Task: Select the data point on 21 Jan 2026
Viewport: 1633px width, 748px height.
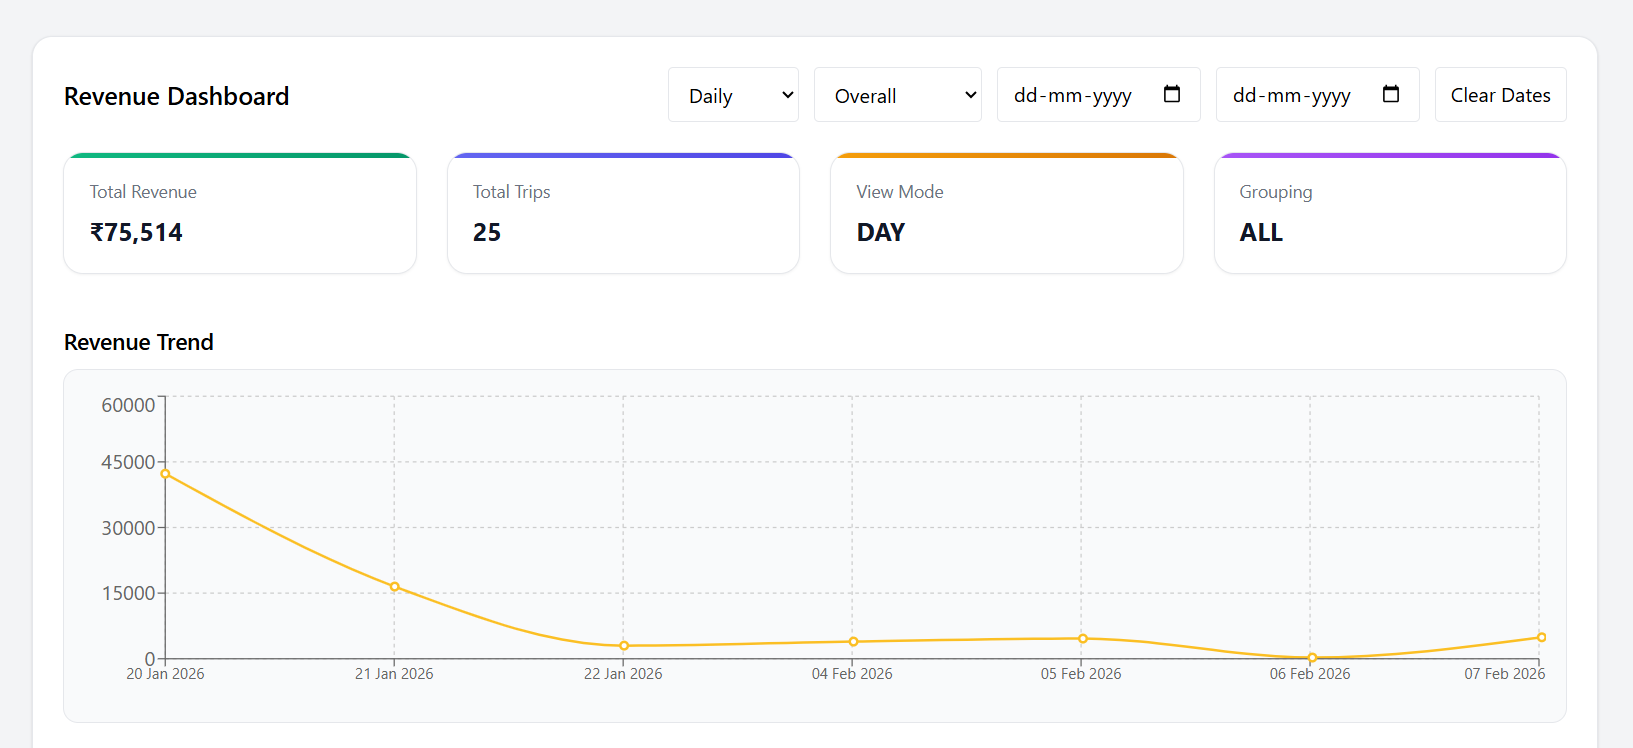Action: tap(394, 587)
